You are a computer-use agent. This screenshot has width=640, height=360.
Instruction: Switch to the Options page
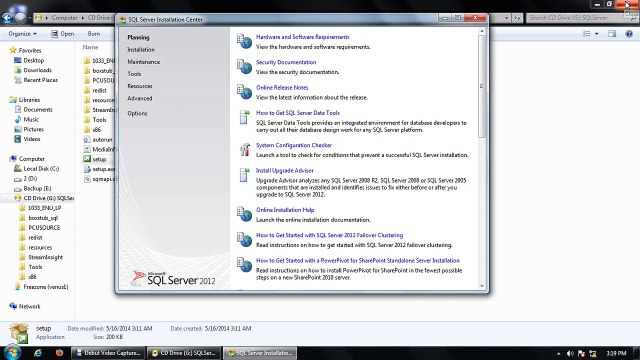137,113
